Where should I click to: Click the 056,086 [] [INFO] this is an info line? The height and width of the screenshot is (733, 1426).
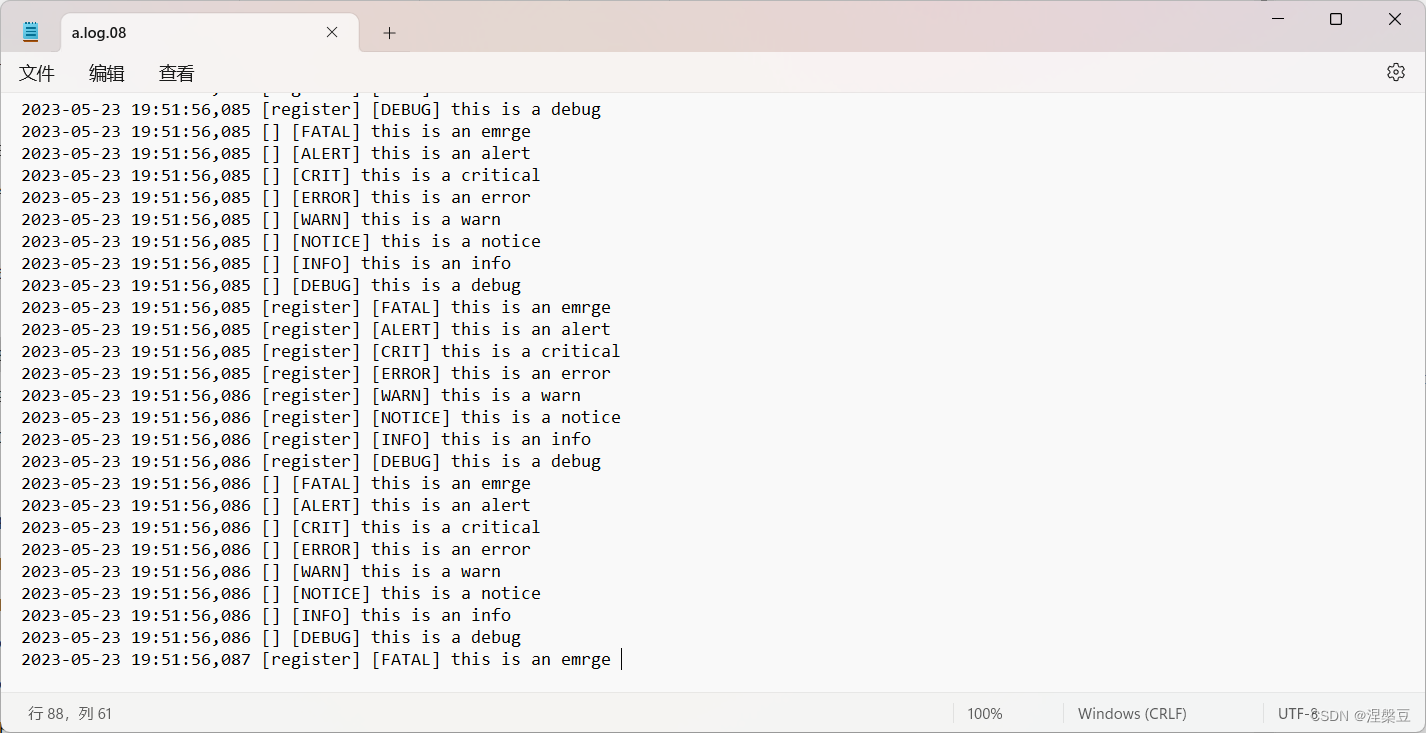266,615
